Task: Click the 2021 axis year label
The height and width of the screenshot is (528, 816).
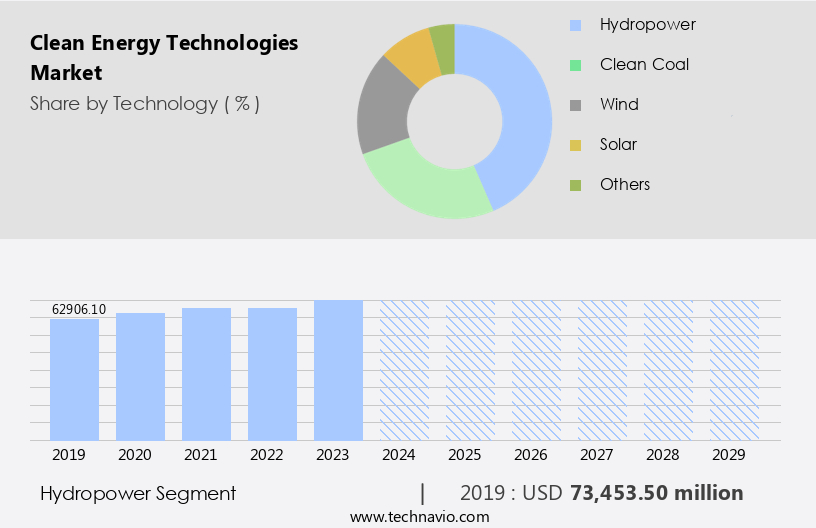Action: 201,455
